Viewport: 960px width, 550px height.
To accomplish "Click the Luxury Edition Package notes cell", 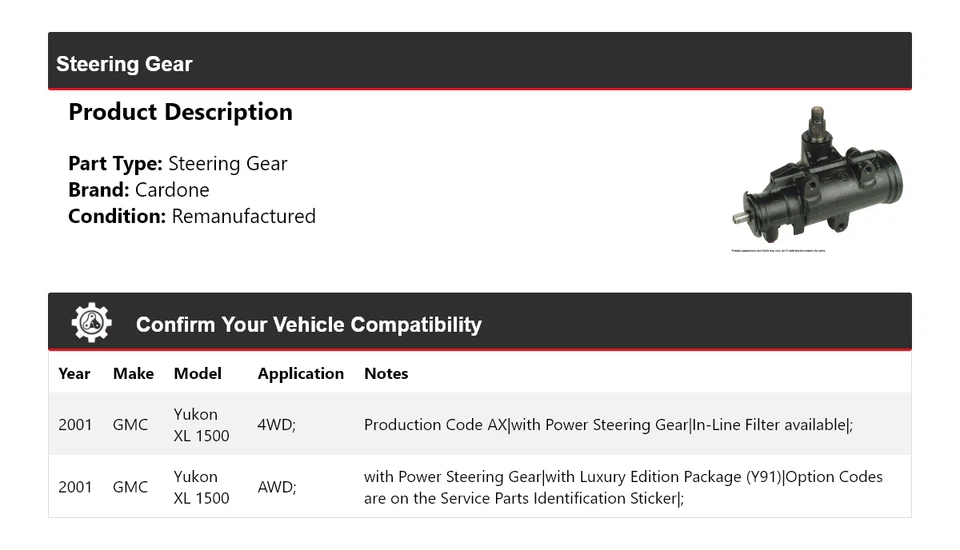I will click(623, 487).
